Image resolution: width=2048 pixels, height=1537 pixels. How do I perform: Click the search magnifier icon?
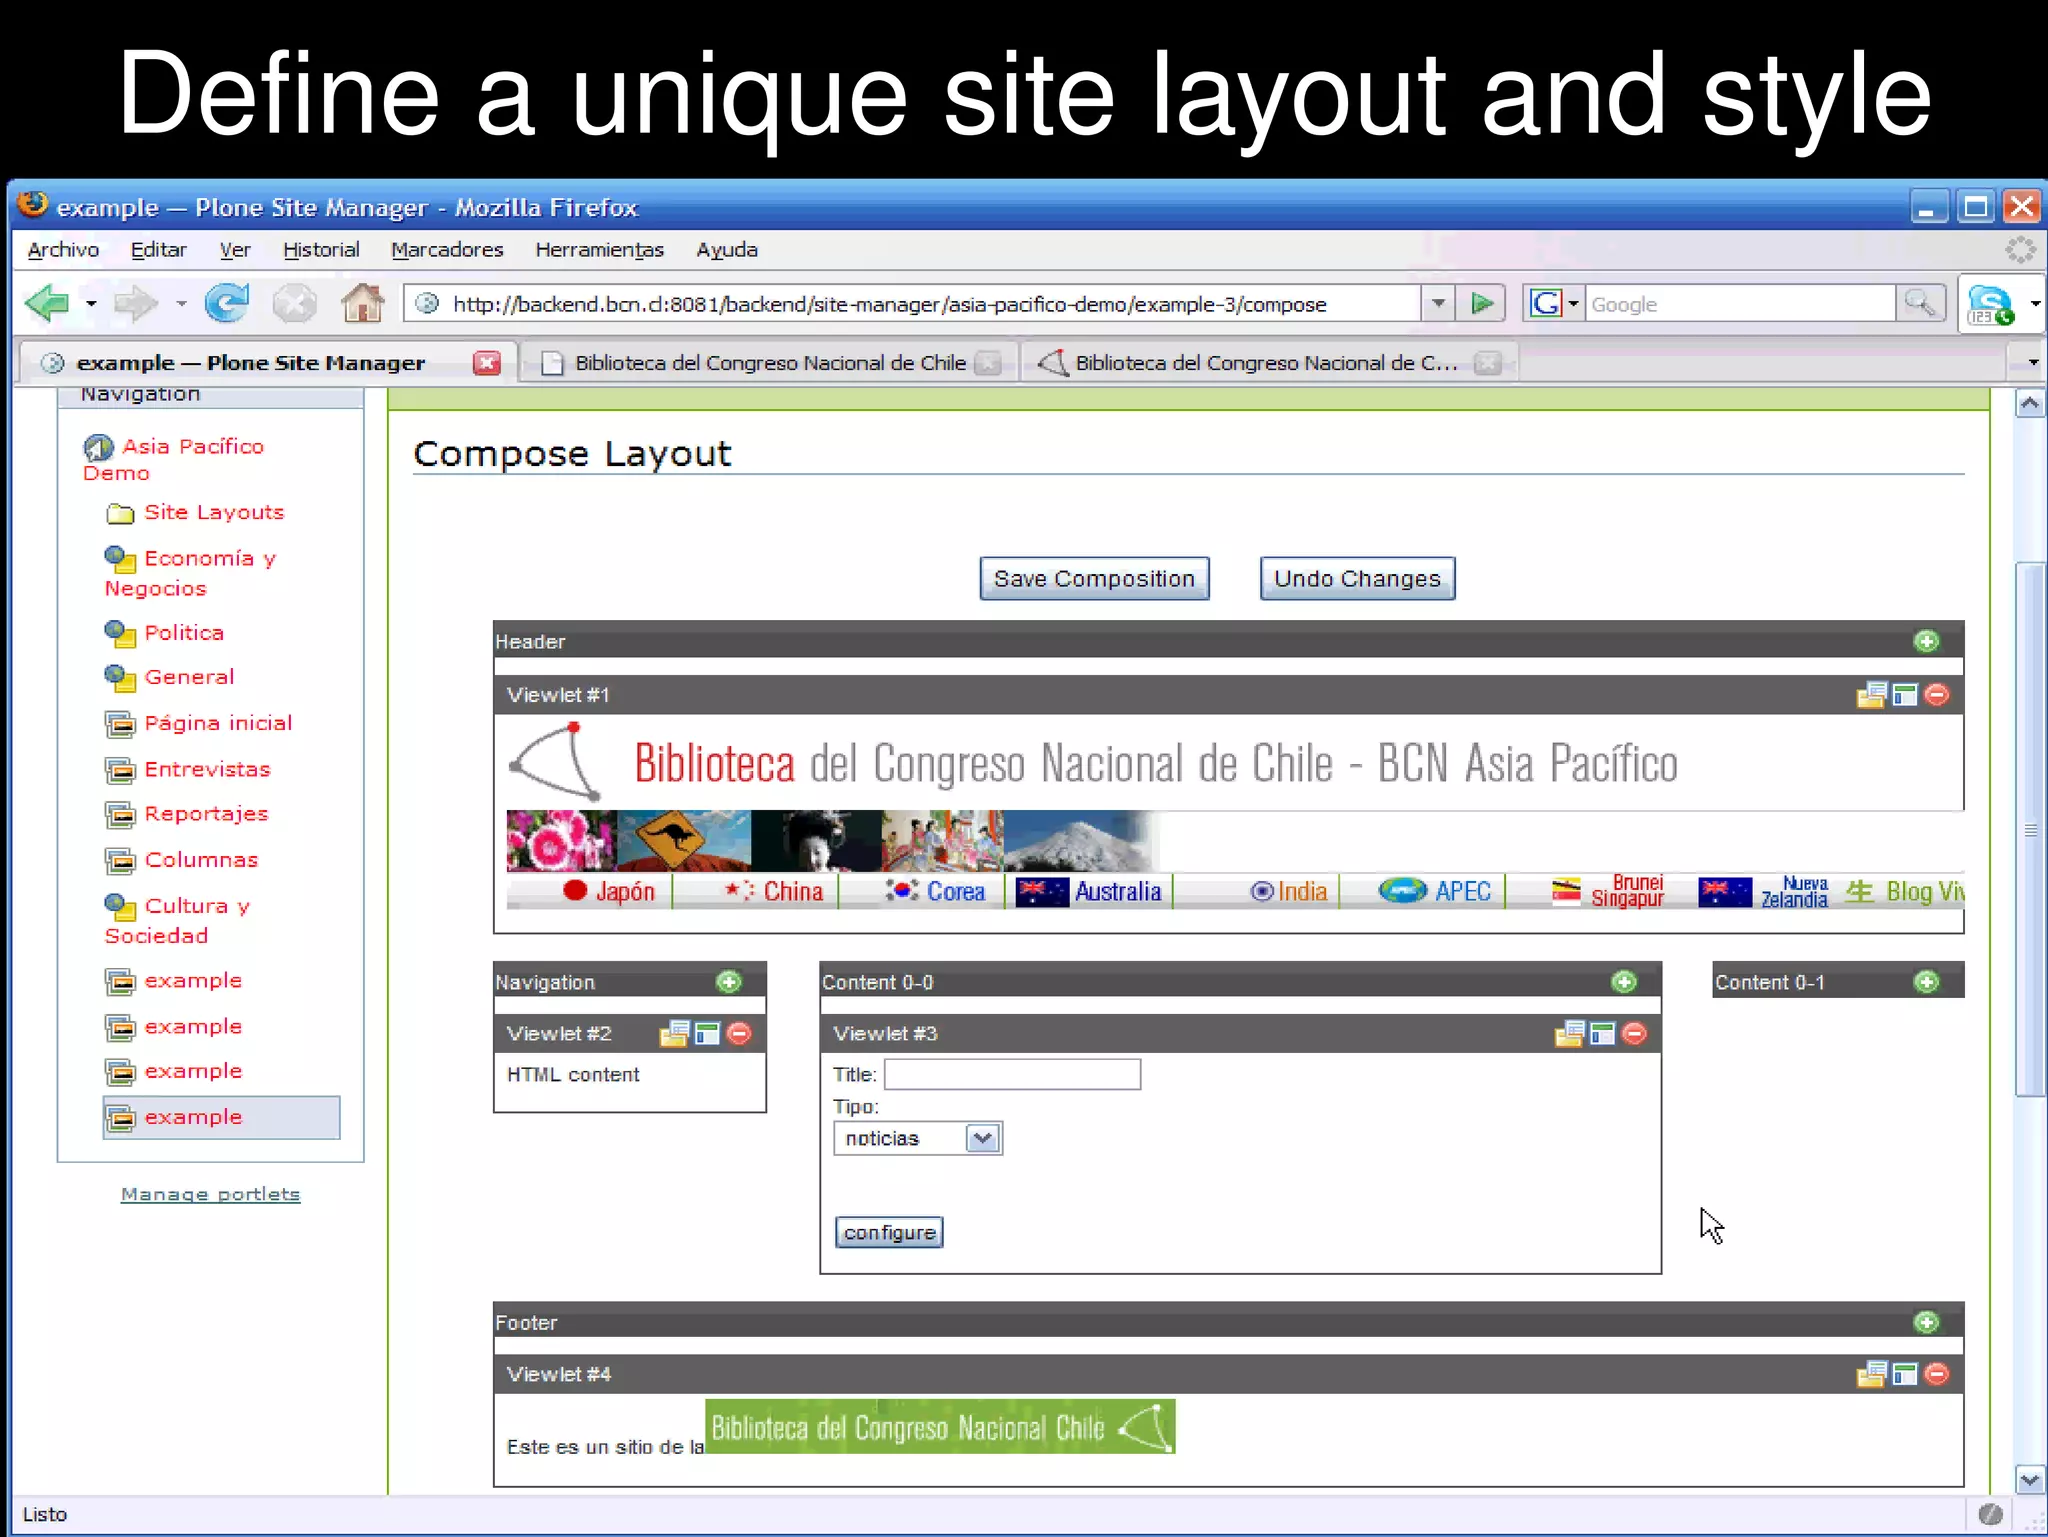click(x=1919, y=303)
